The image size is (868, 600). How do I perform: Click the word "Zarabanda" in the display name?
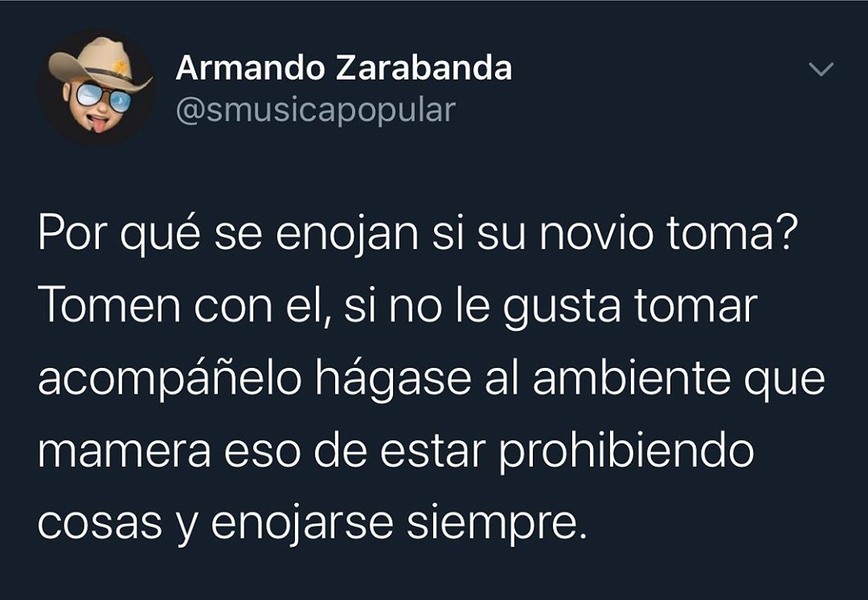point(423,68)
